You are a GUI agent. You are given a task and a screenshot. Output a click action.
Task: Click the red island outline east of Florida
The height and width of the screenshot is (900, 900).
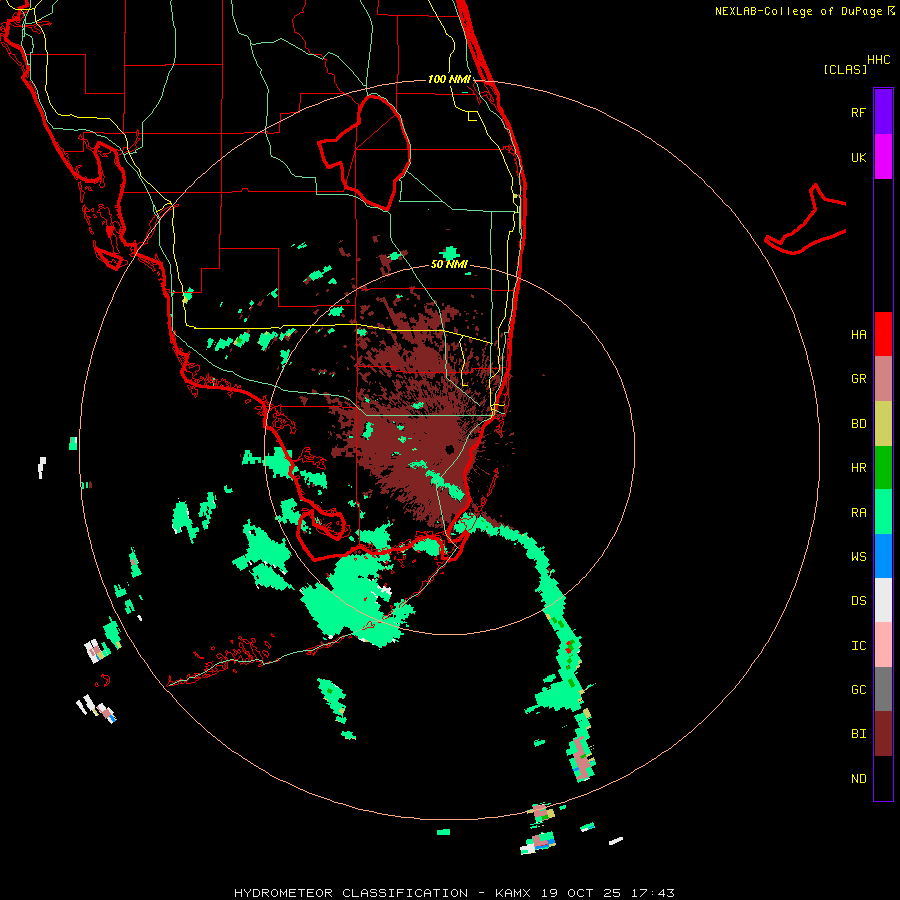806,220
